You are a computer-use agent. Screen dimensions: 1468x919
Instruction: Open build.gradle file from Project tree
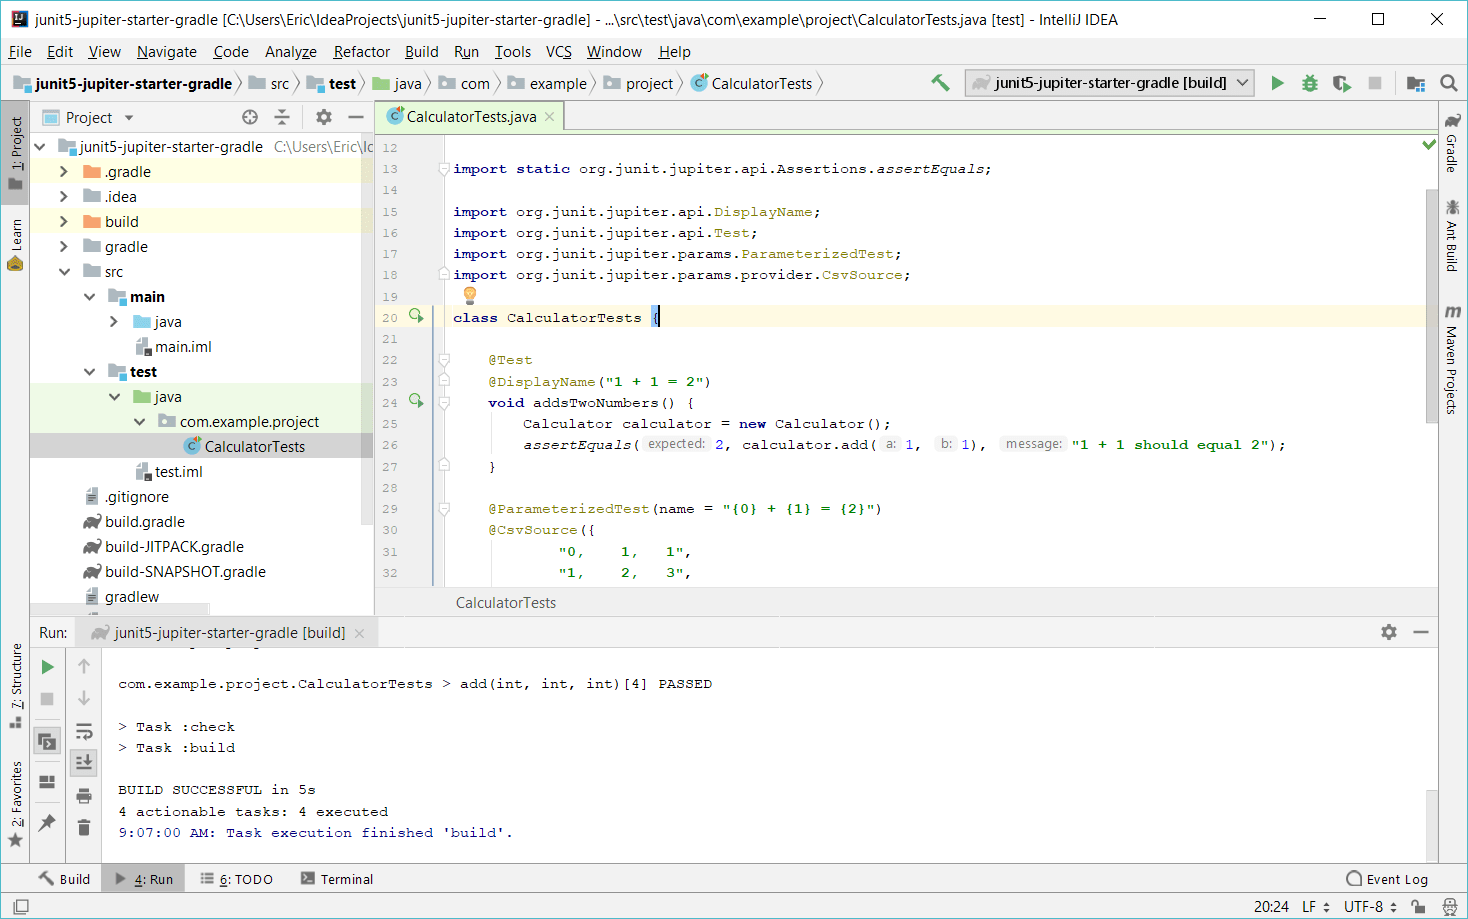pyautogui.click(x=144, y=522)
